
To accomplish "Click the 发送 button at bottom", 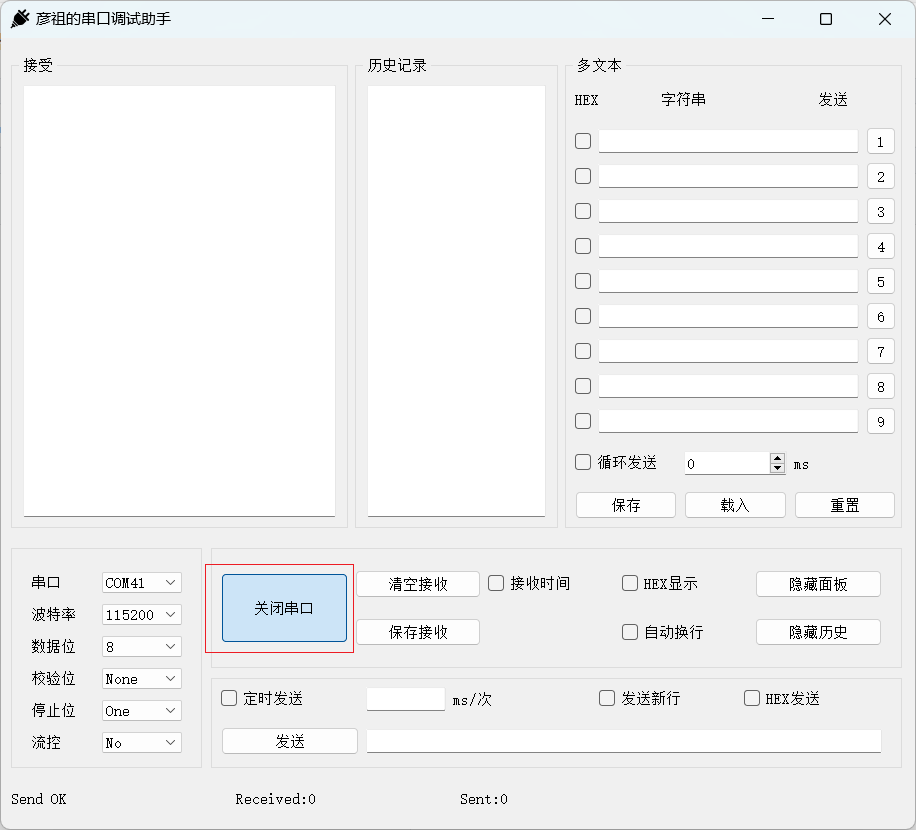I will click(x=290, y=741).
